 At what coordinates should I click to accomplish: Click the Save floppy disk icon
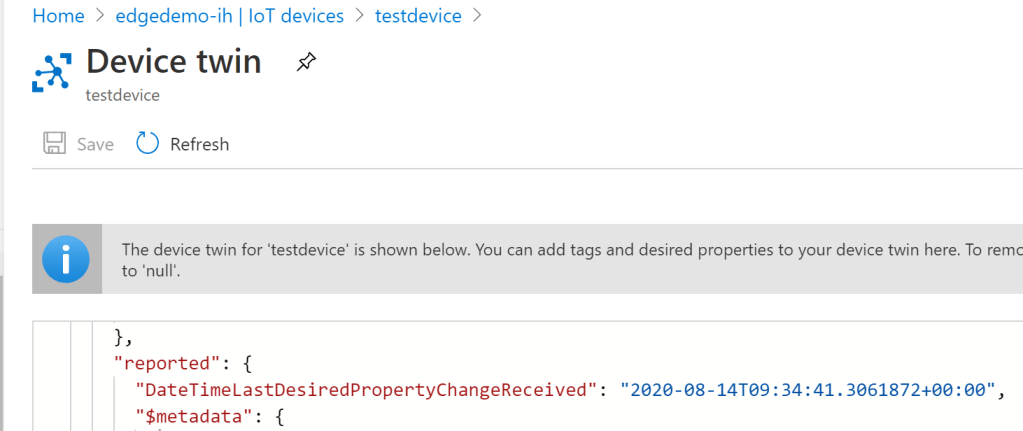click(x=55, y=144)
